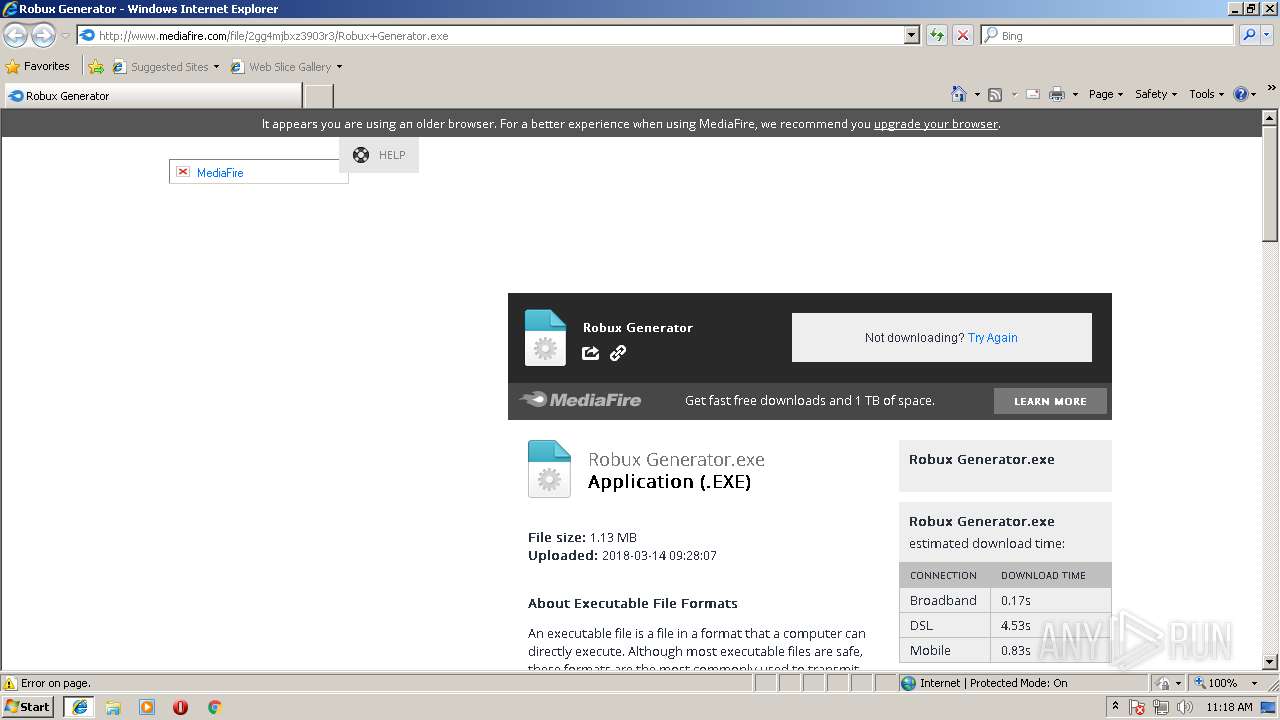Screen dimensions: 1280x720
Task: Click the upgrade your browser link
Action: 935,124
